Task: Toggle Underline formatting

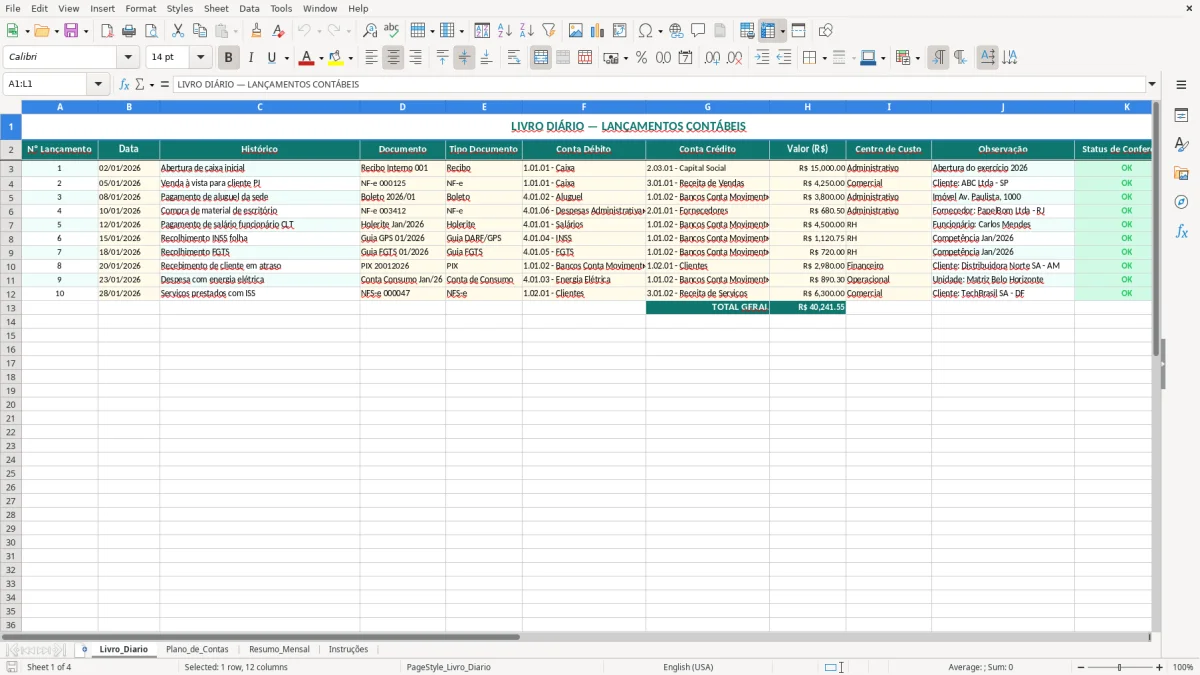Action: pyautogui.click(x=271, y=58)
